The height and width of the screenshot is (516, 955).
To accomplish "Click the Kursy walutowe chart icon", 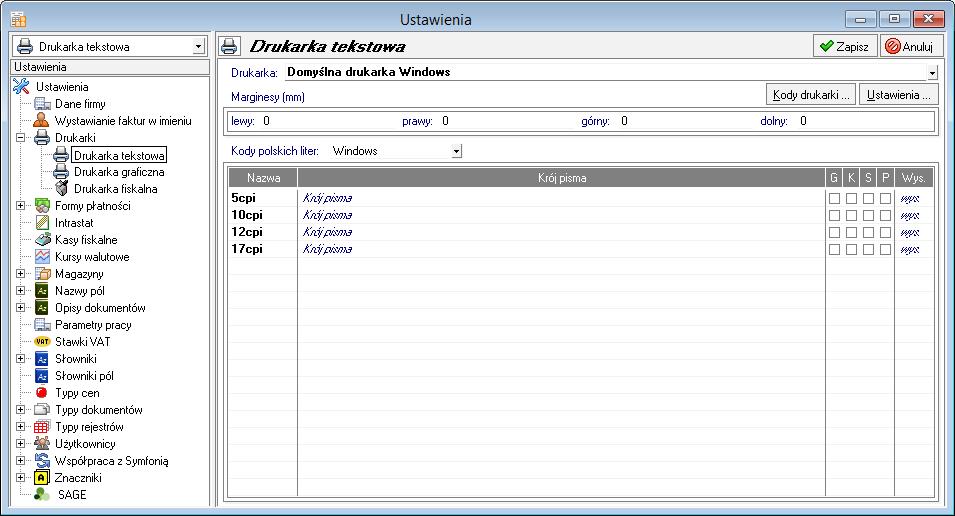I will [42, 257].
